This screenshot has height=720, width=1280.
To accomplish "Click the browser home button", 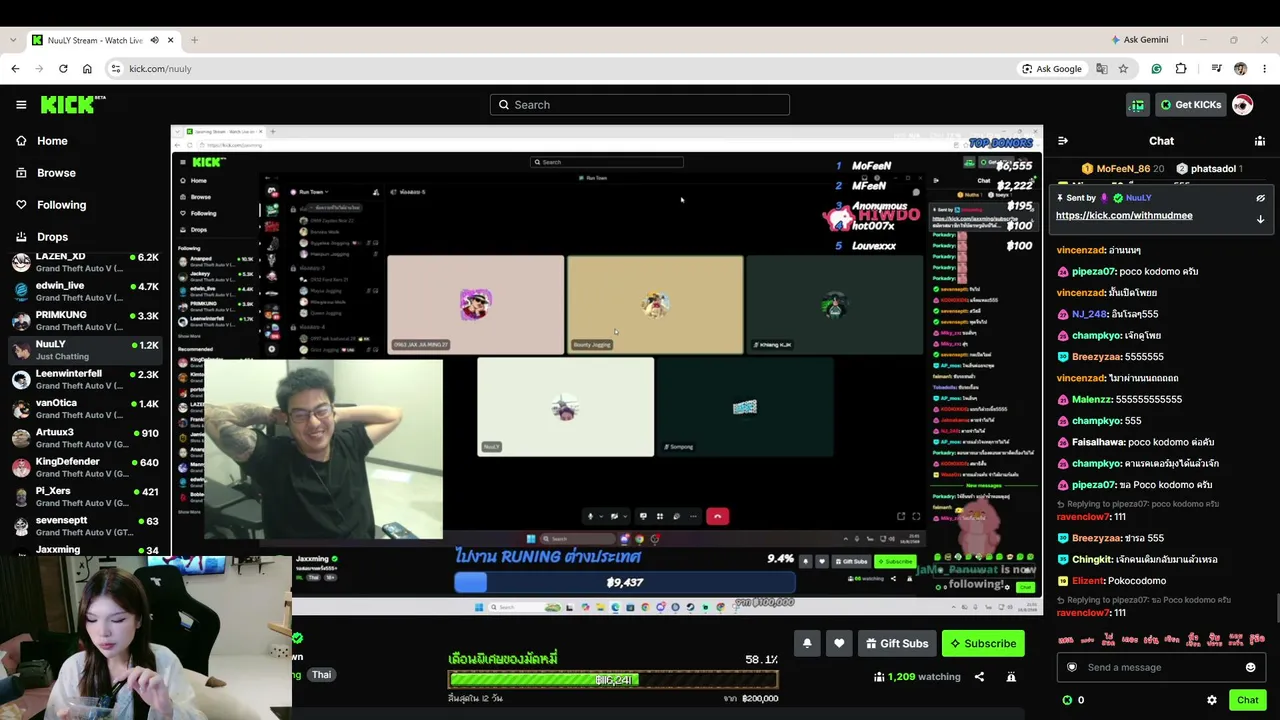I will (87, 69).
